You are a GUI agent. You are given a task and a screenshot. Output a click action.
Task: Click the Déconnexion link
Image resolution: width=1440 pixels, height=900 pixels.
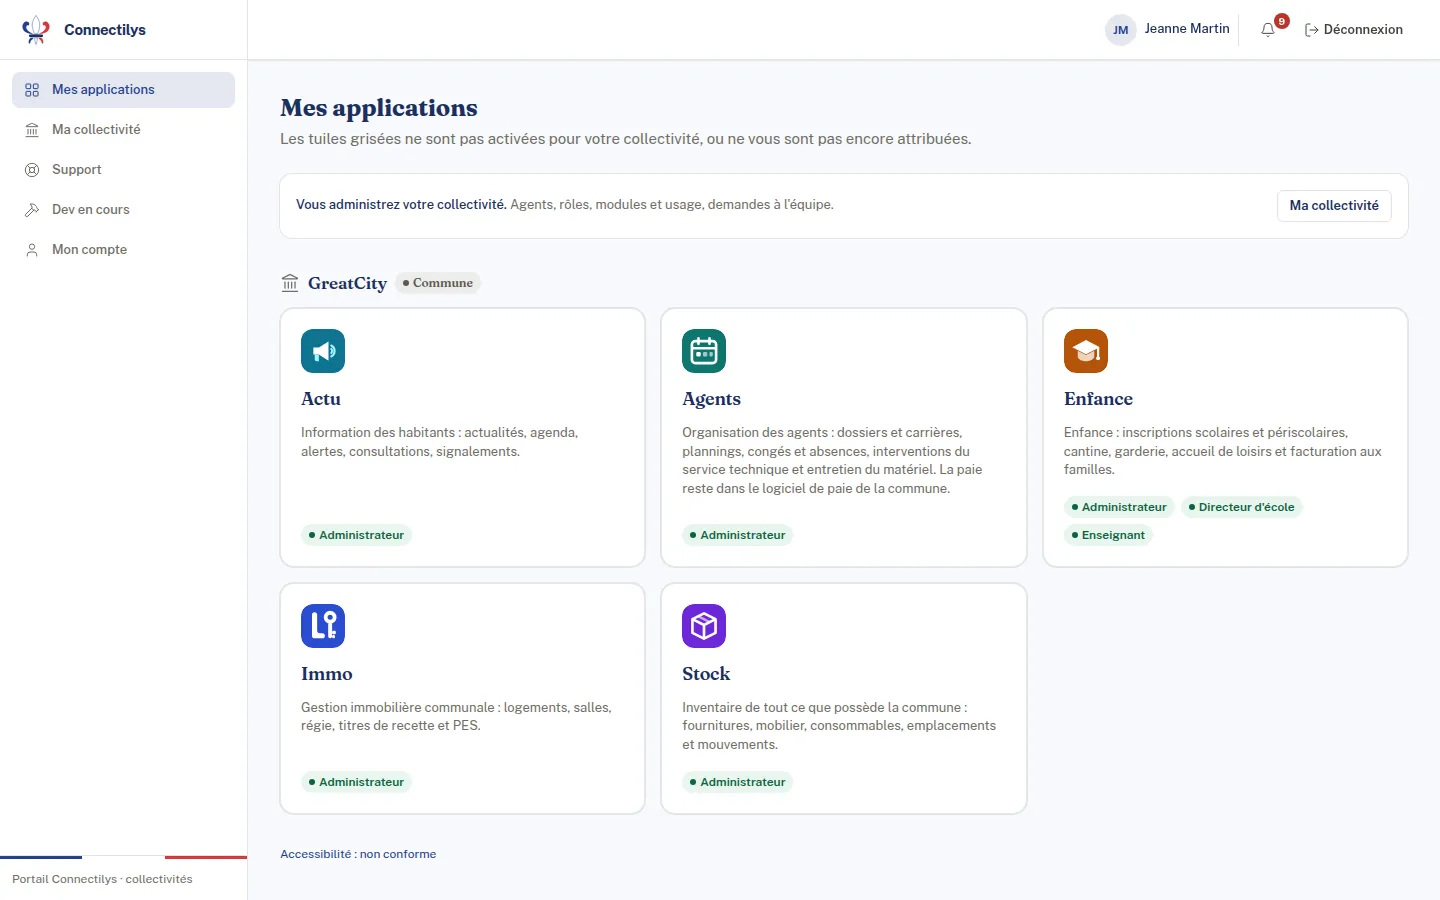click(1354, 30)
